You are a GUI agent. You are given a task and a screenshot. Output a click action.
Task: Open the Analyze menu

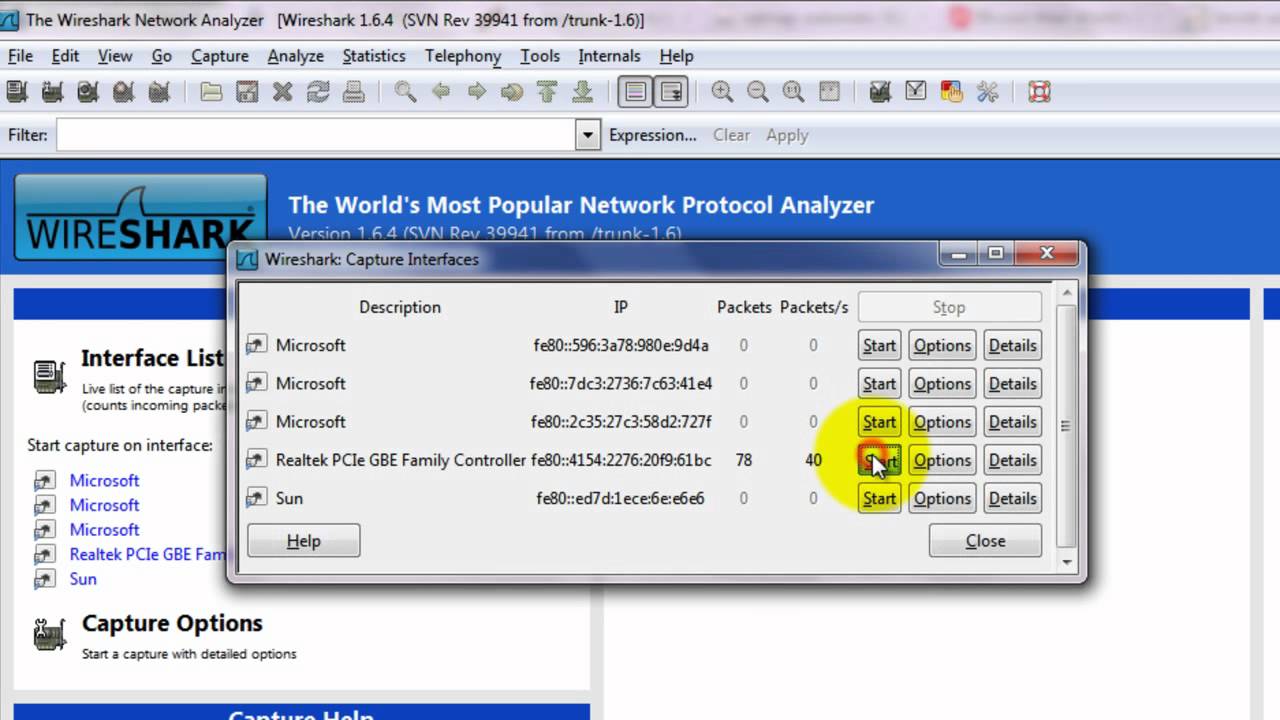(295, 56)
